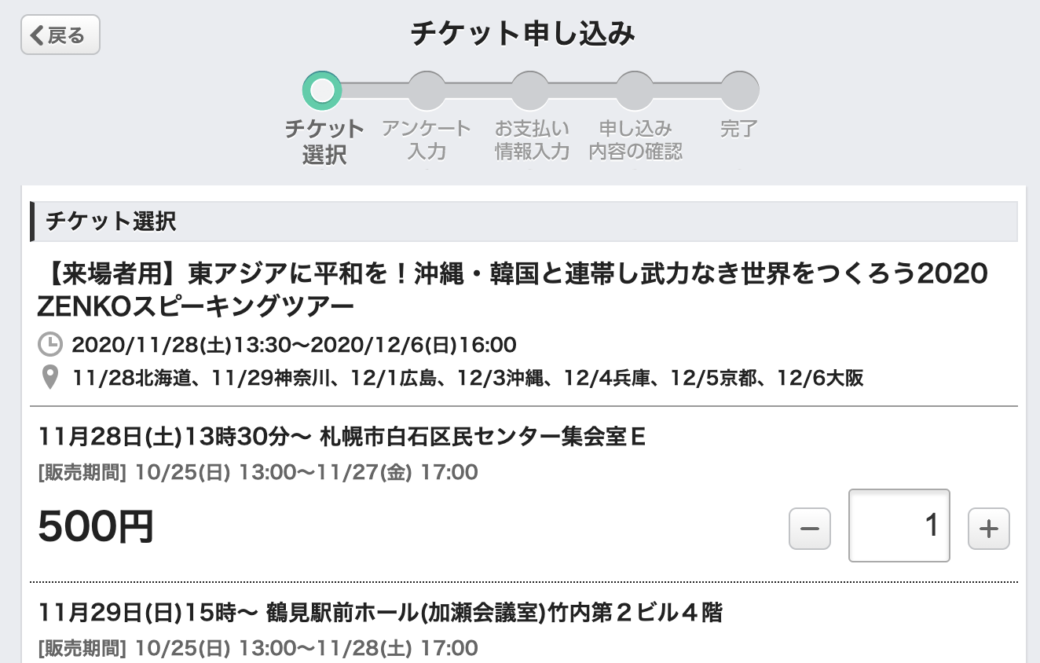The height and width of the screenshot is (663, 1040).
Task: Click the 完了 step label
Action: click(739, 129)
